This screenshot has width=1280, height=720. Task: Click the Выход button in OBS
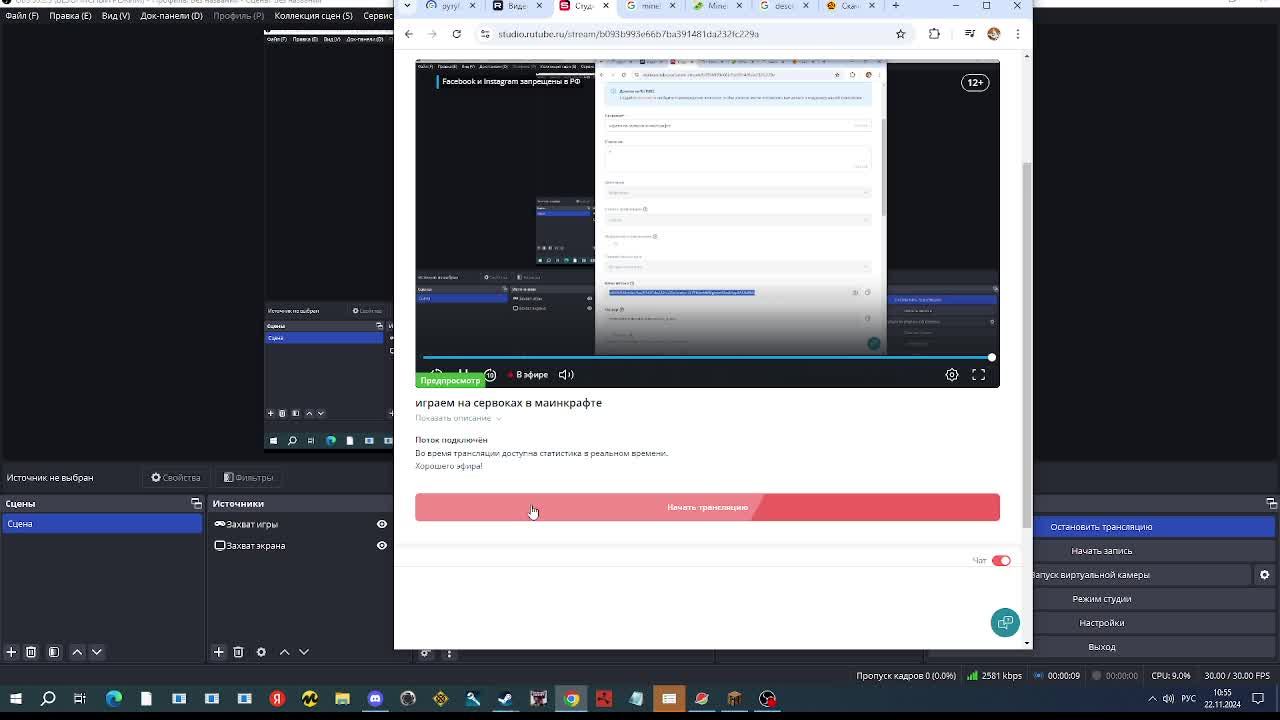coord(1101,647)
